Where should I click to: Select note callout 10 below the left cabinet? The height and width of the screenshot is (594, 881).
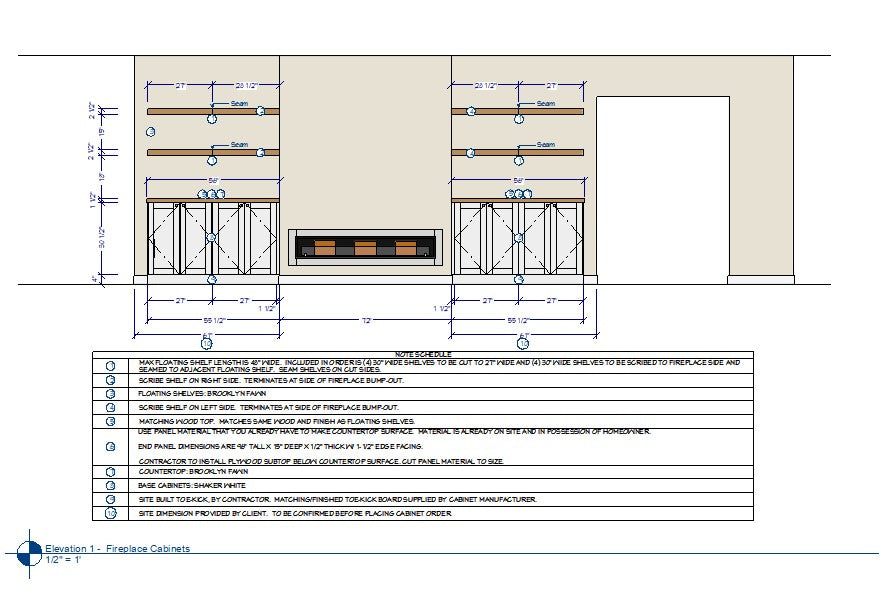pyautogui.click(x=207, y=342)
